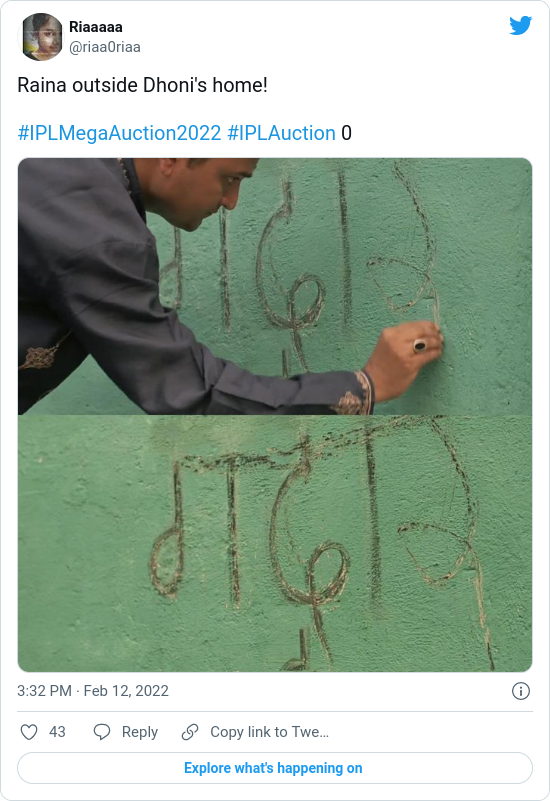Click the Riaaaaa display name

95,27
